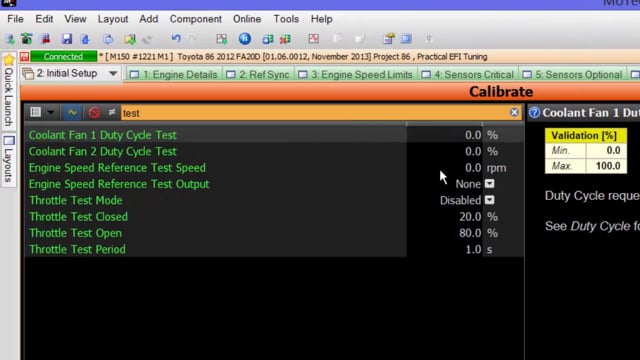Click the blue save-with-arrow toolbar icon
The image size is (640, 360).
tap(85, 39)
